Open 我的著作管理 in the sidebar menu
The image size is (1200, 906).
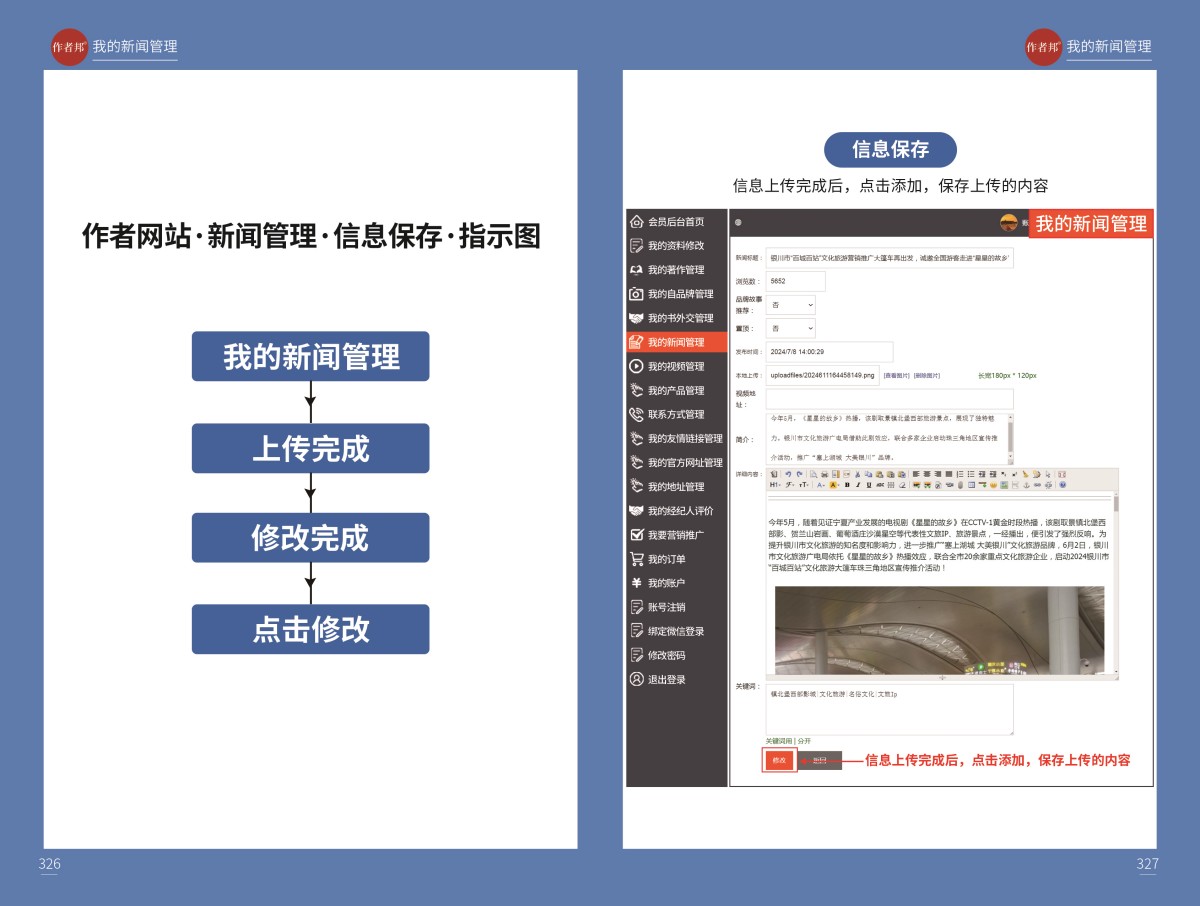click(676, 270)
